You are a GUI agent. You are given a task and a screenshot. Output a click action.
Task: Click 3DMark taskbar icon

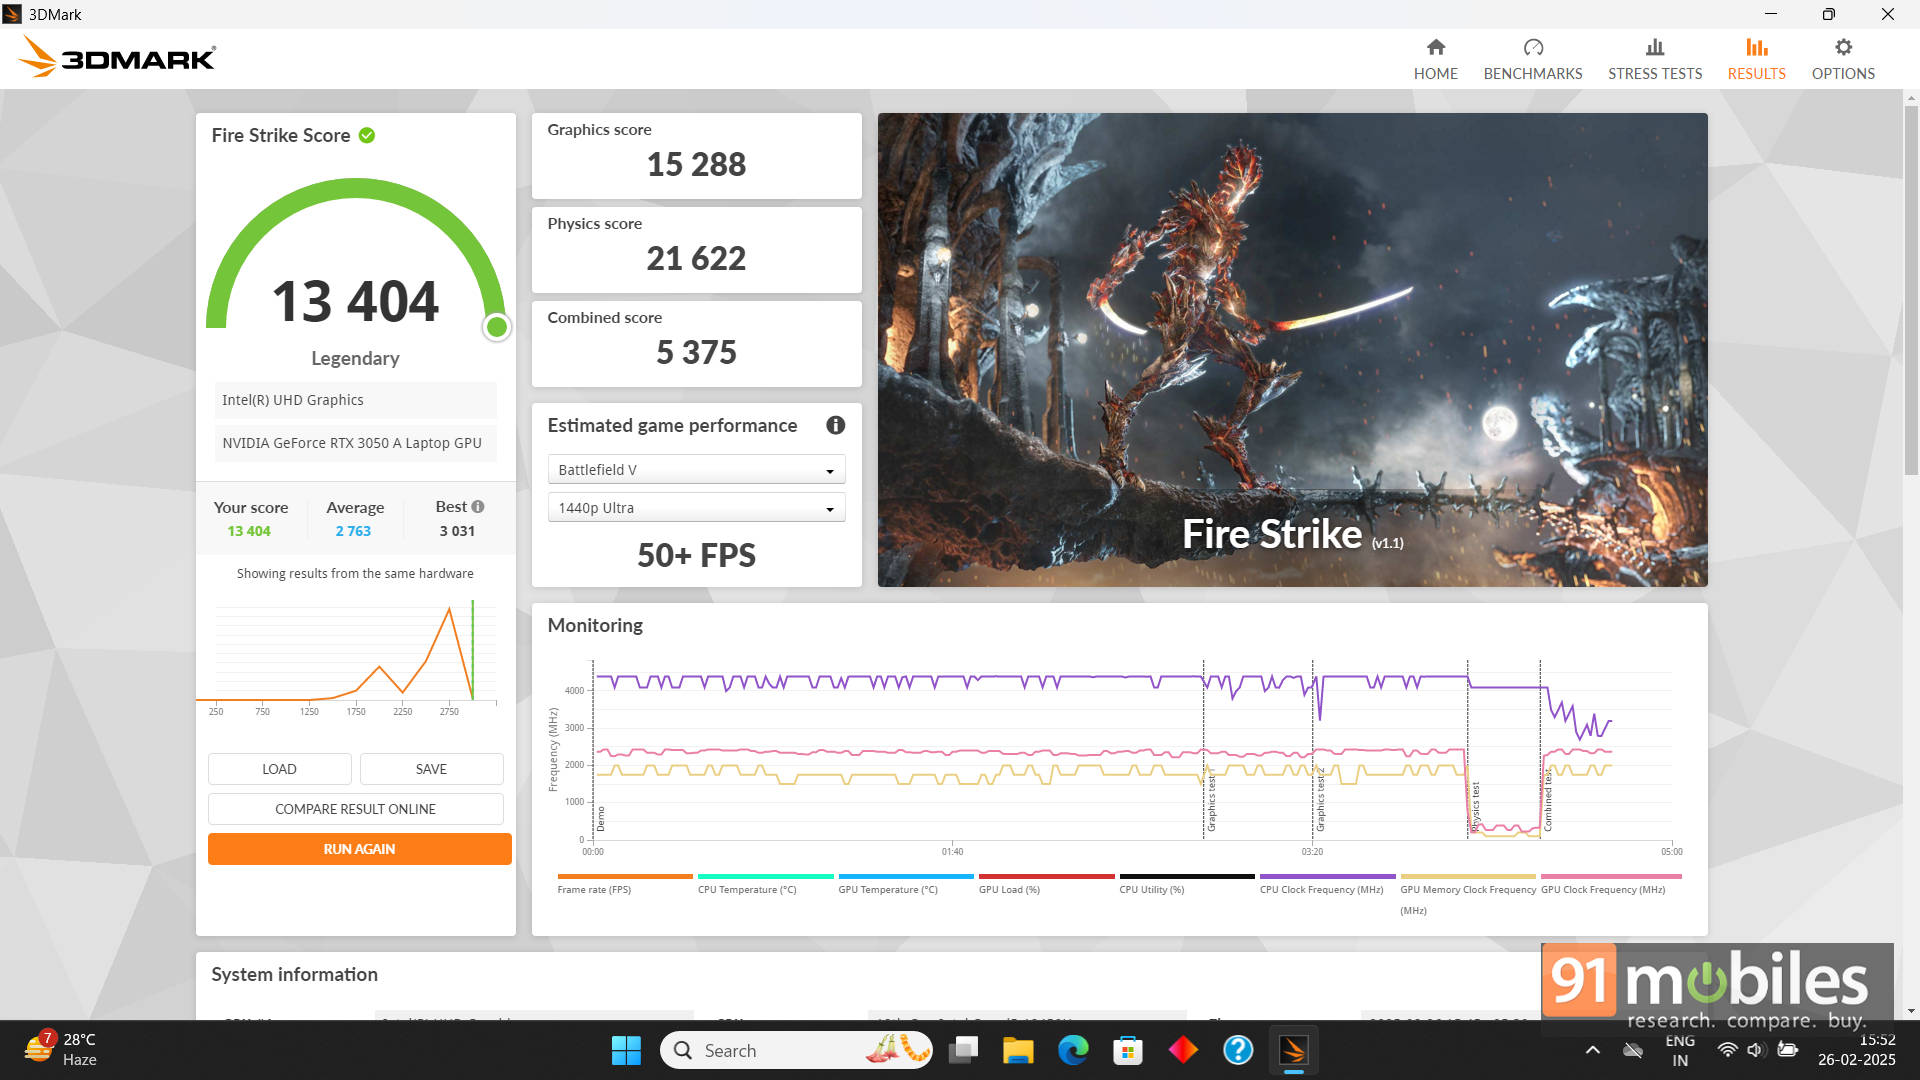pos(1293,1050)
